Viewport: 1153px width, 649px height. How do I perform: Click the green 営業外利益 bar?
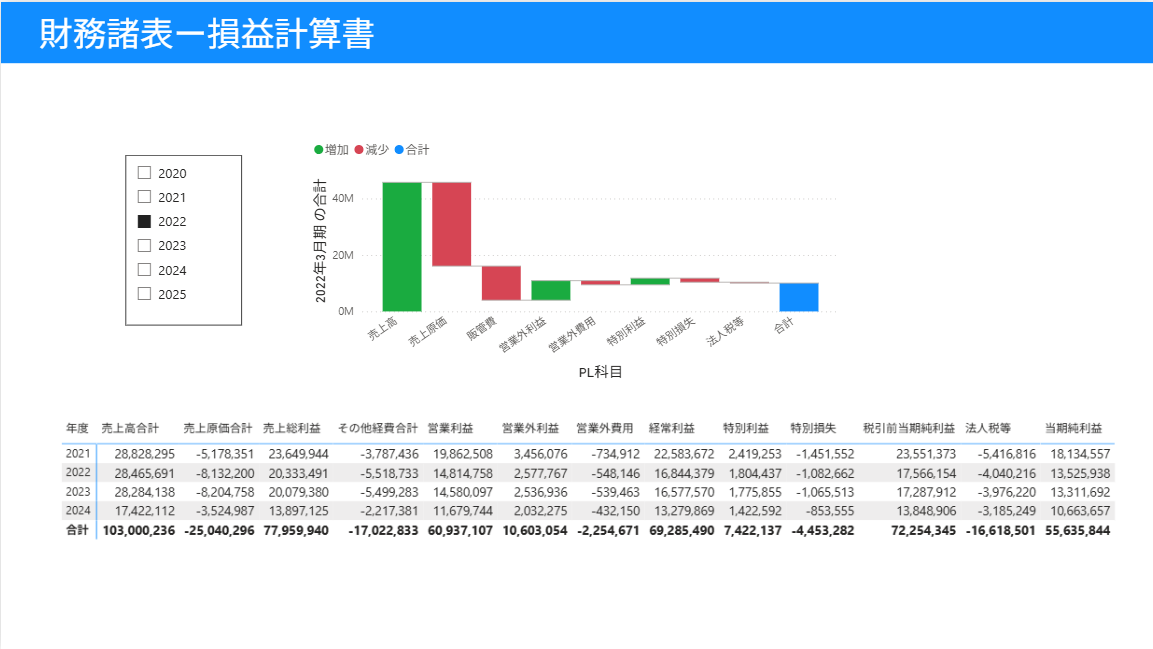[550, 290]
